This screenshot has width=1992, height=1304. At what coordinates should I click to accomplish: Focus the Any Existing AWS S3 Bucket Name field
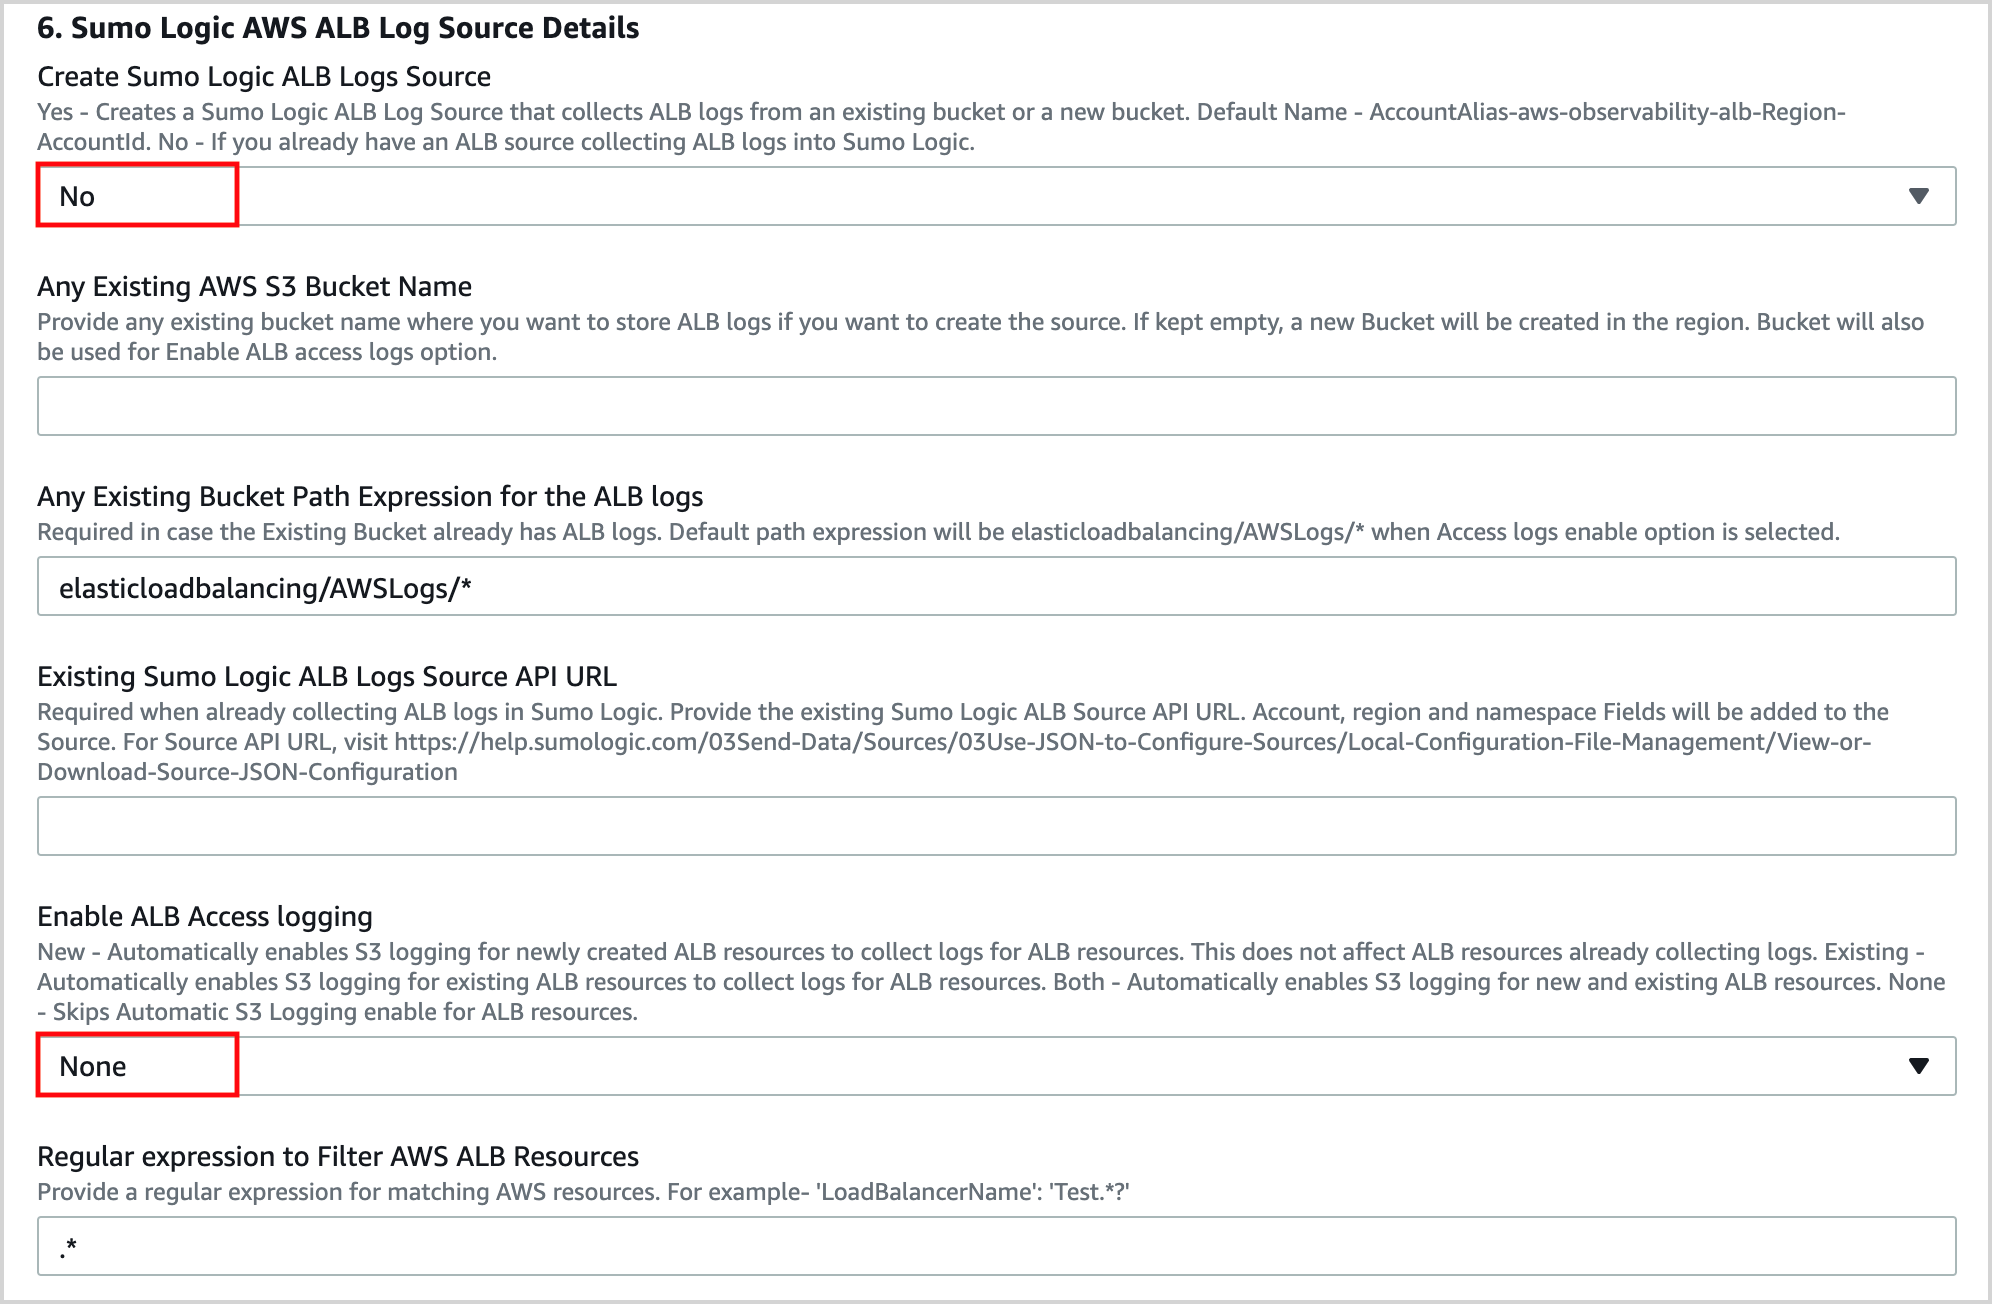(x=996, y=406)
